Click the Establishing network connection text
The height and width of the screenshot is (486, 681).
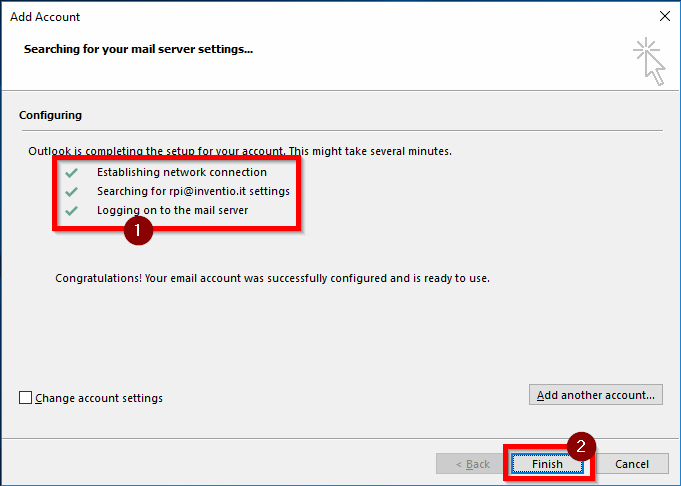181,172
